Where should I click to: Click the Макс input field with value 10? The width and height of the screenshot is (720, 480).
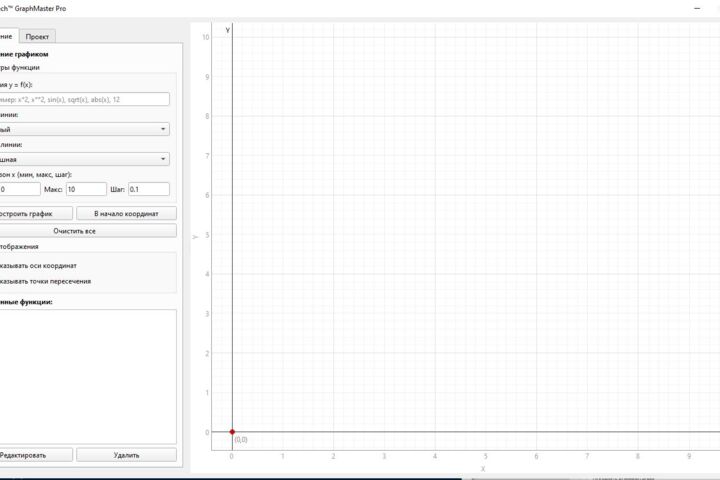tap(86, 189)
